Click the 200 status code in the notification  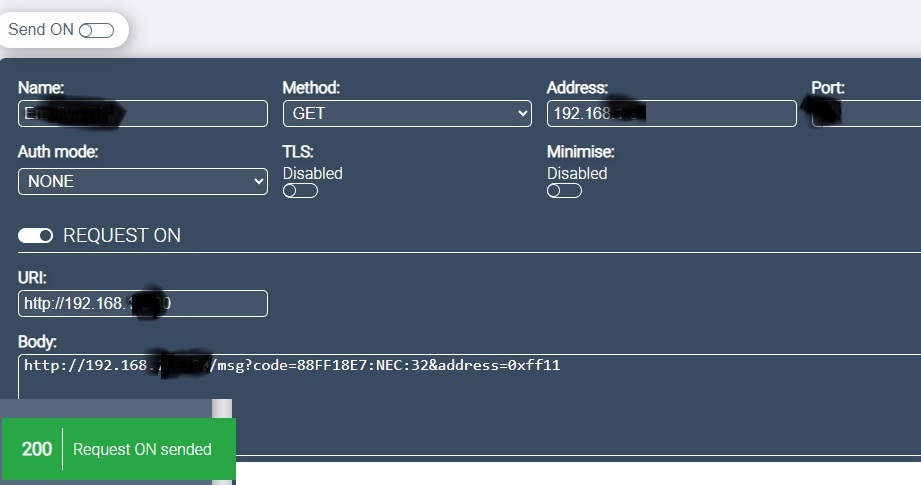(x=37, y=449)
